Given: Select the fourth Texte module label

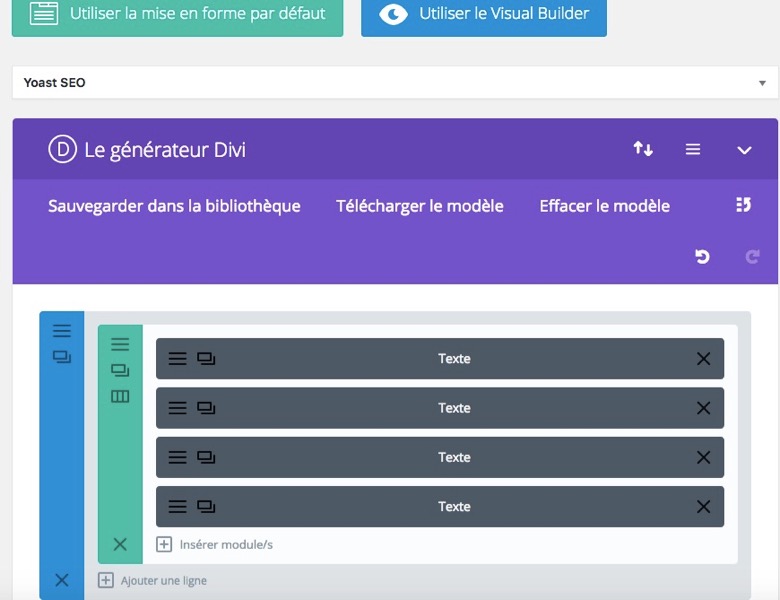Looking at the screenshot, I should tap(454, 506).
